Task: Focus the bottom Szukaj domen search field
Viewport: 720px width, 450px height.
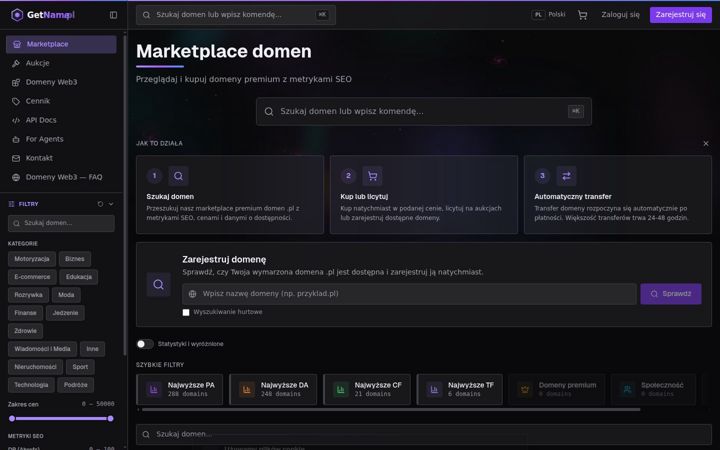Action: (423, 434)
